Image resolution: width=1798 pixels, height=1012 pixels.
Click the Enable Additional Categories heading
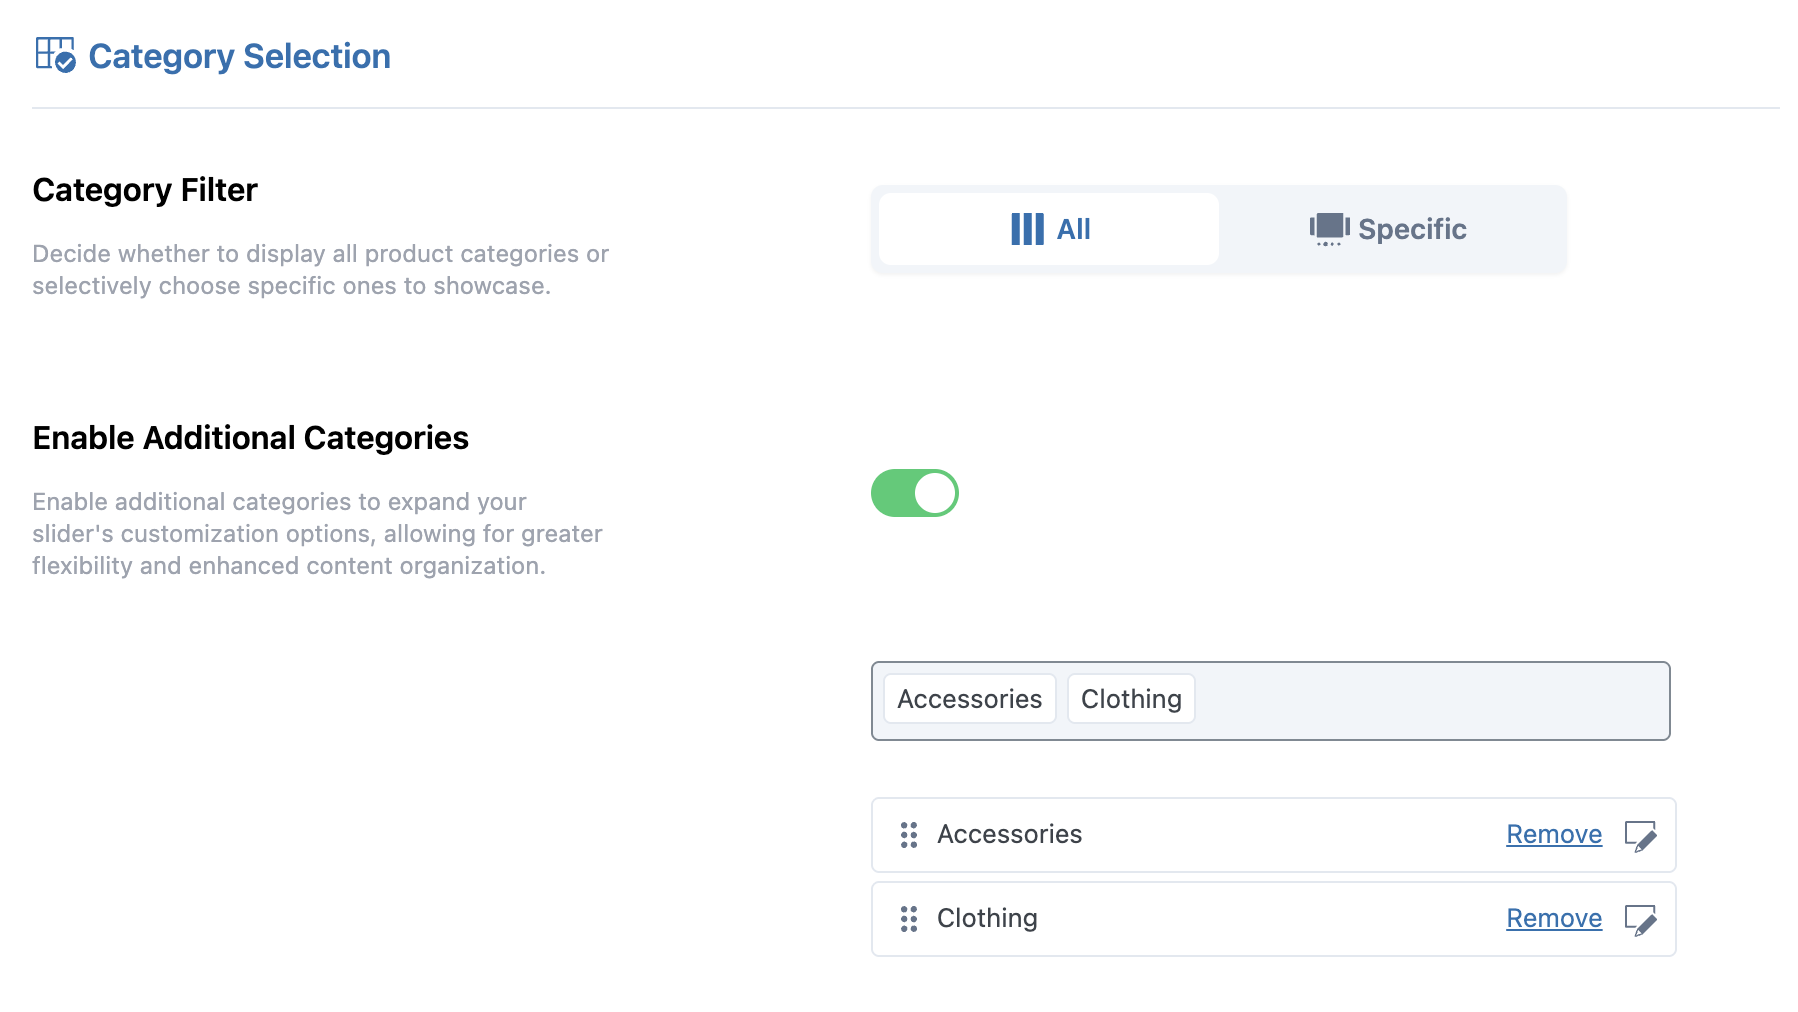(x=250, y=438)
